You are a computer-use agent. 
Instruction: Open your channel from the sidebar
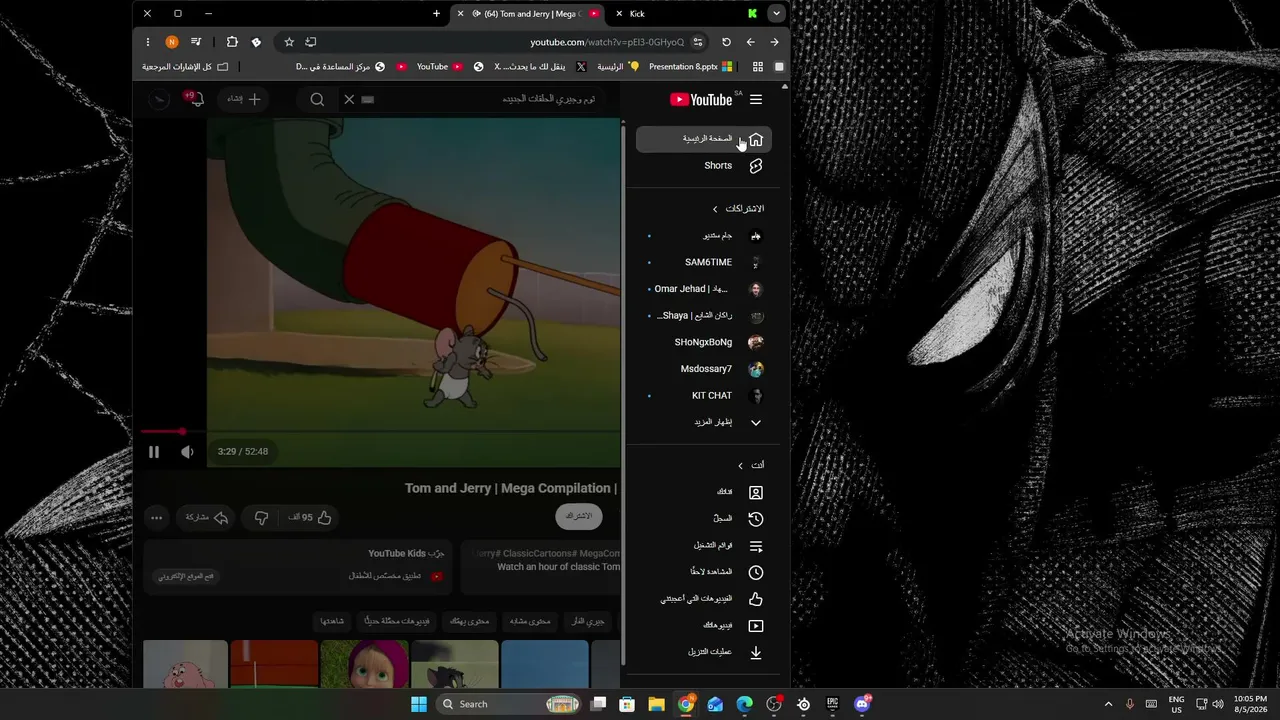coord(704,492)
